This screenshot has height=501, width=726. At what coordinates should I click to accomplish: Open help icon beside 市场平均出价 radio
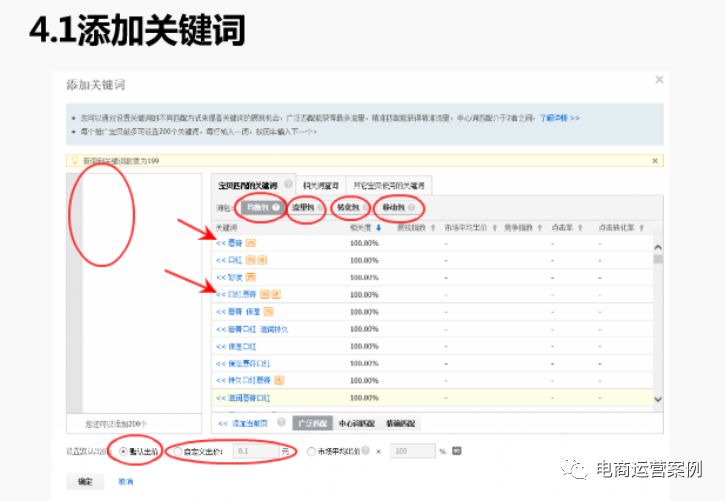click(x=366, y=450)
